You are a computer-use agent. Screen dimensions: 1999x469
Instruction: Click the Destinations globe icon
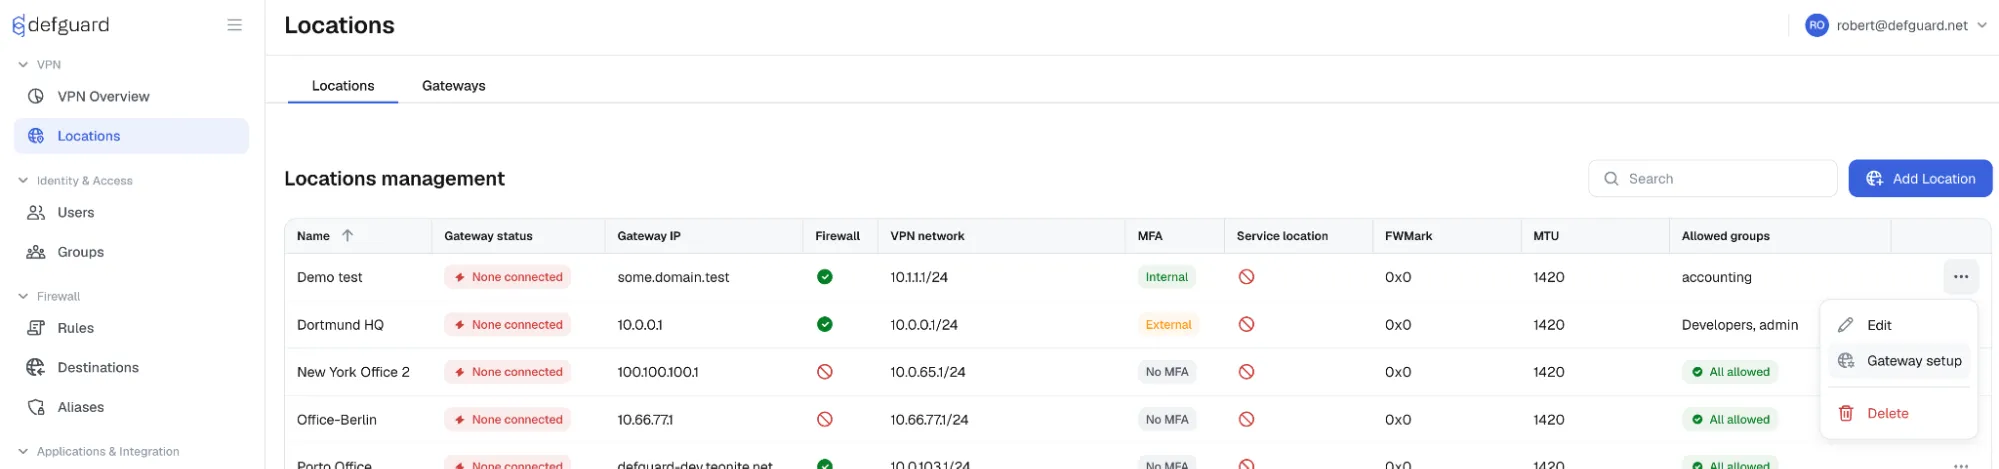(36, 367)
